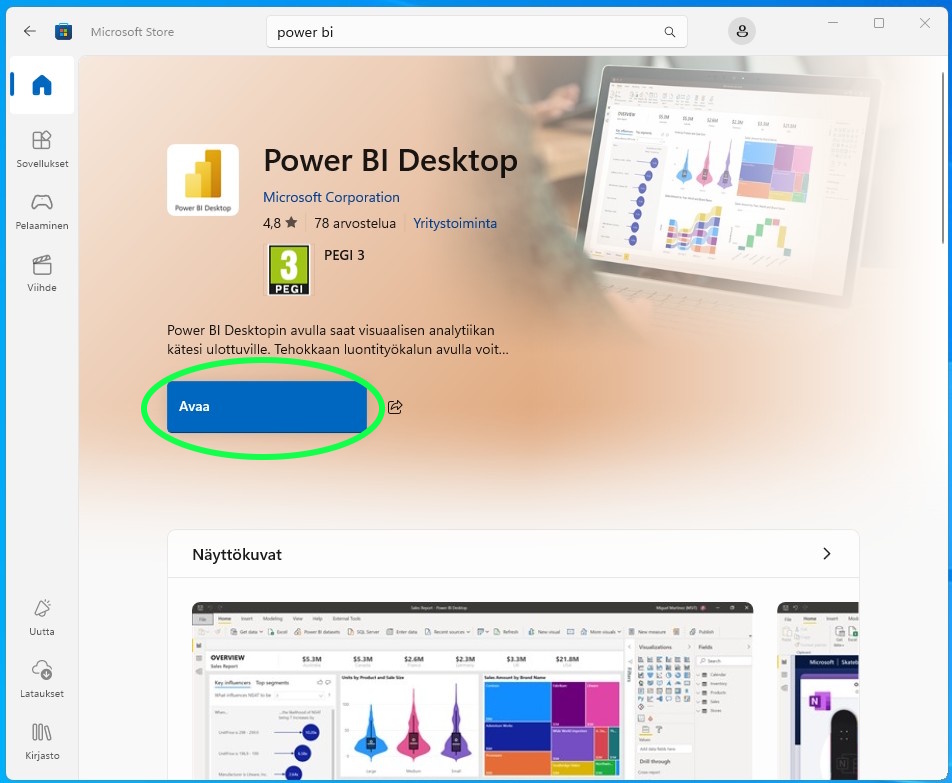Image resolution: width=952 pixels, height=783 pixels.
Task: Open Sovellukset (Apps) in sidebar
Action: pyautogui.click(x=42, y=148)
